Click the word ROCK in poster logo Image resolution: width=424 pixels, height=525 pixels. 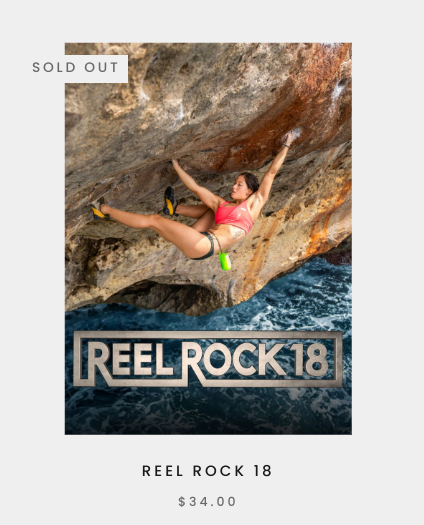coord(236,360)
